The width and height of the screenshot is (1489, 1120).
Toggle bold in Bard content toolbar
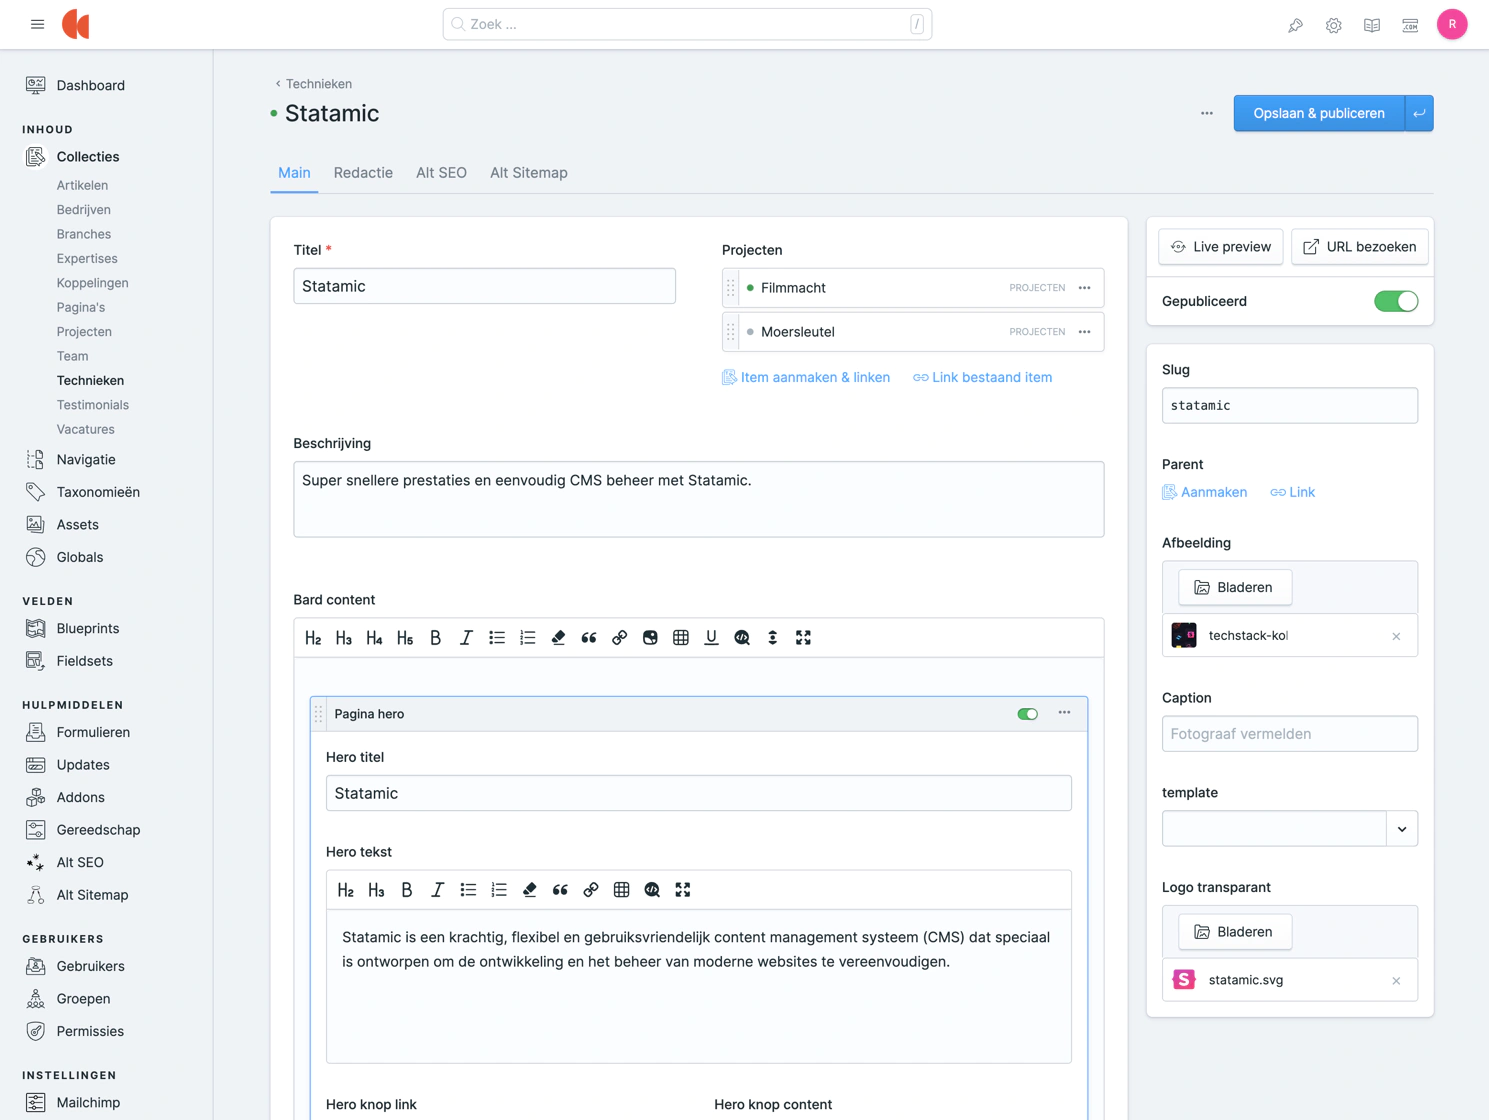435,638
